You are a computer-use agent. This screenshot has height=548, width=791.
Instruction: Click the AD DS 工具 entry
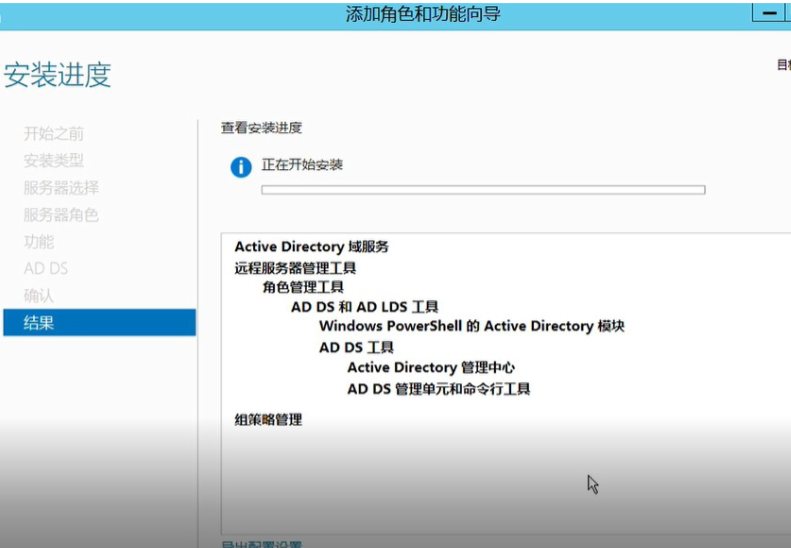pos(356,348)
